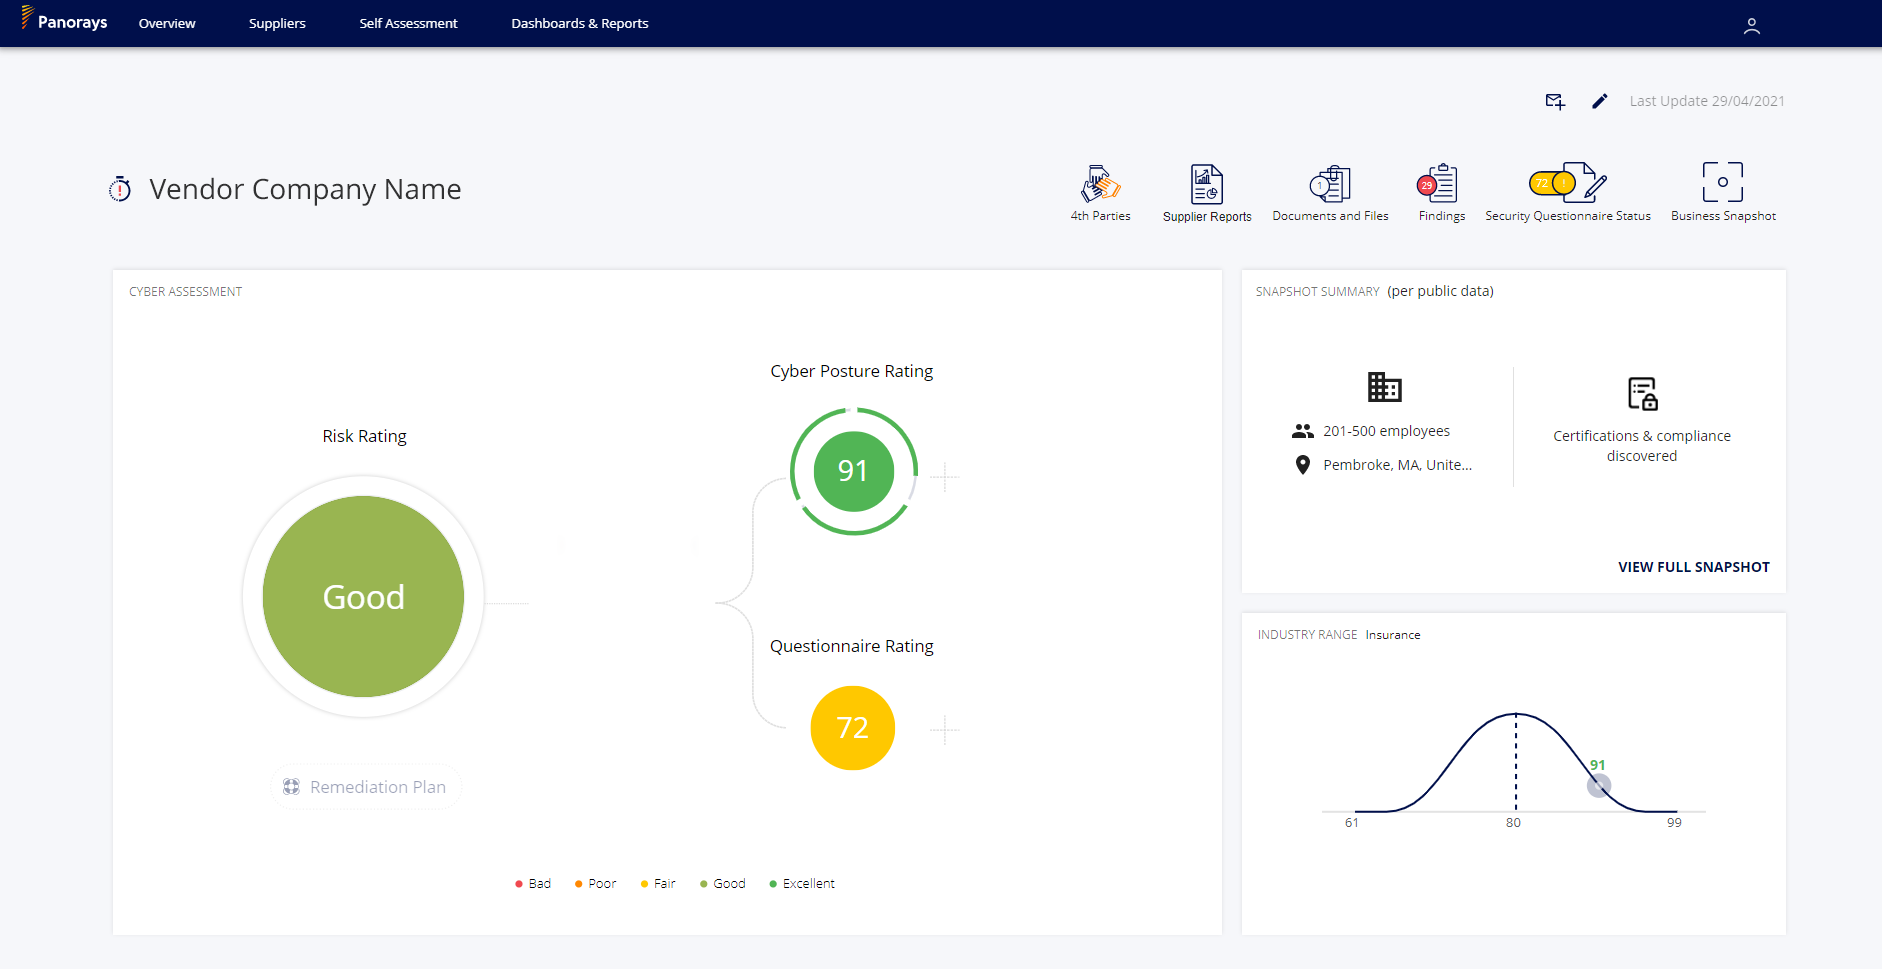Screen dimensions: 1882x969
Task: Open the Findings list
Action: (x=1440, y=190)
